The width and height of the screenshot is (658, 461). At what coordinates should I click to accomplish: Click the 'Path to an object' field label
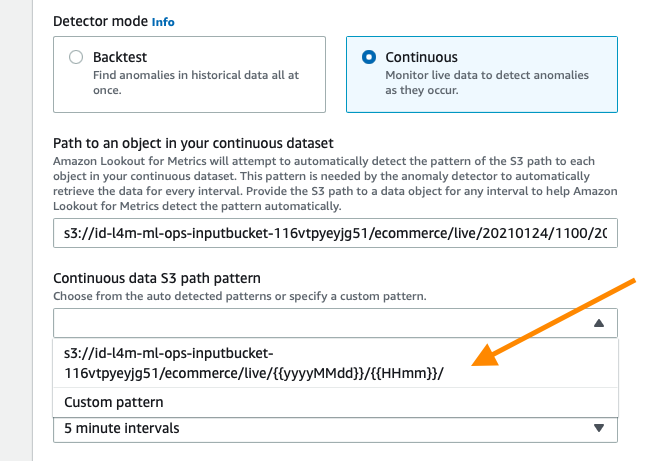pyautogui.click(x=193, y=143)
